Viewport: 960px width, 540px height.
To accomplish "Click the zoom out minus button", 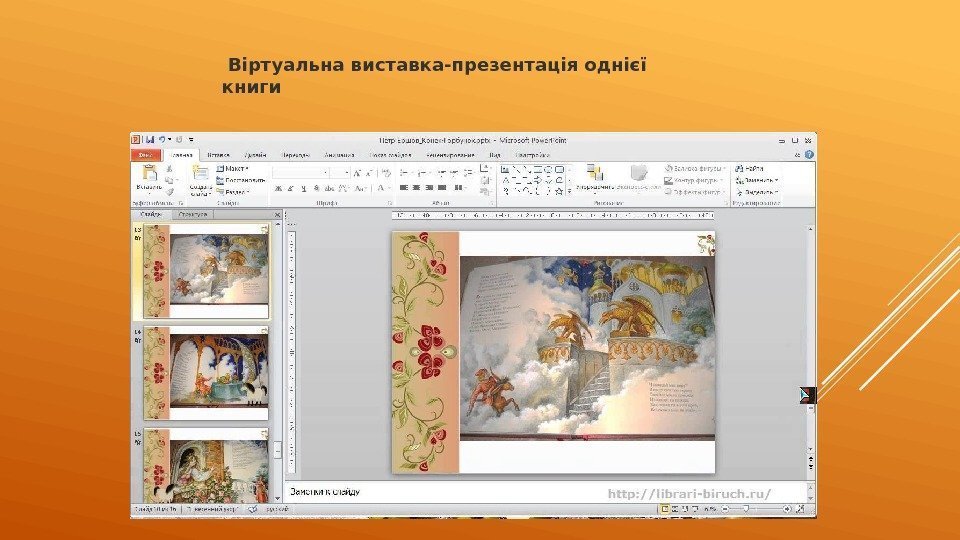I will pos(725,509).
